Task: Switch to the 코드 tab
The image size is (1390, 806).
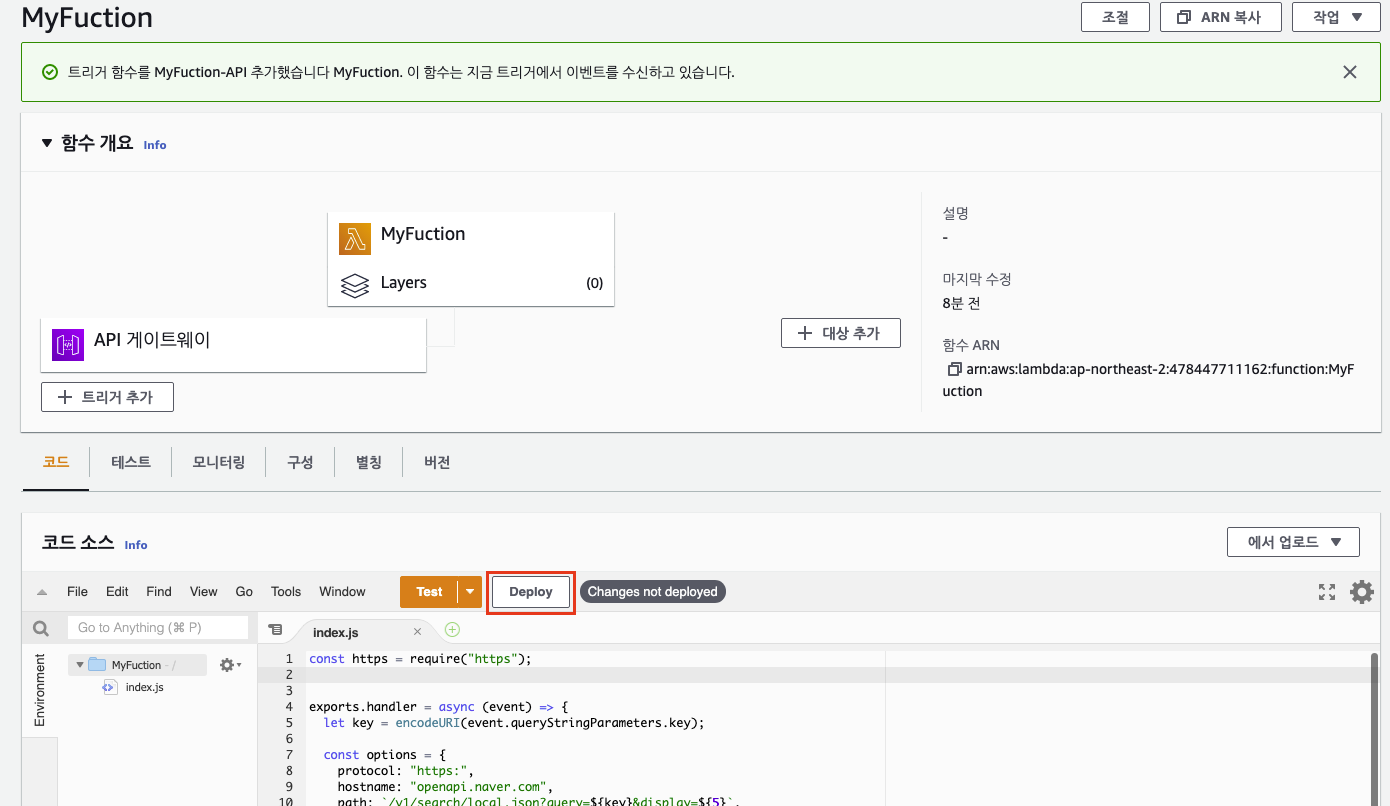Action: click(56, 462)
